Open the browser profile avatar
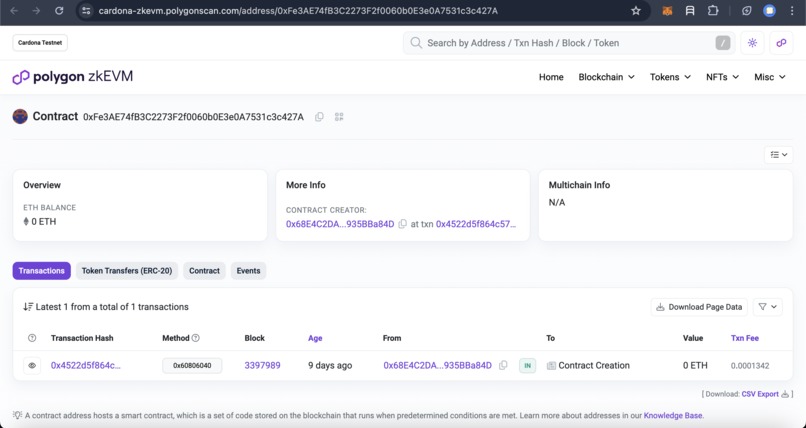 [769, 10]
